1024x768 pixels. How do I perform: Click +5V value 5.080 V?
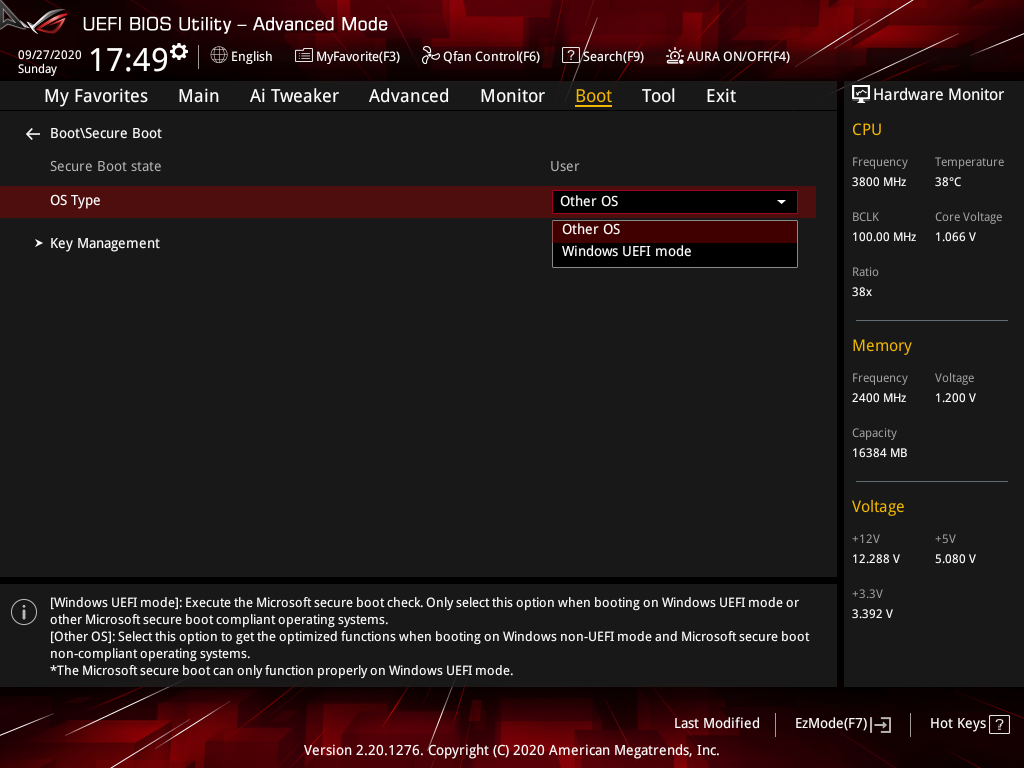[x=955, y=559]
